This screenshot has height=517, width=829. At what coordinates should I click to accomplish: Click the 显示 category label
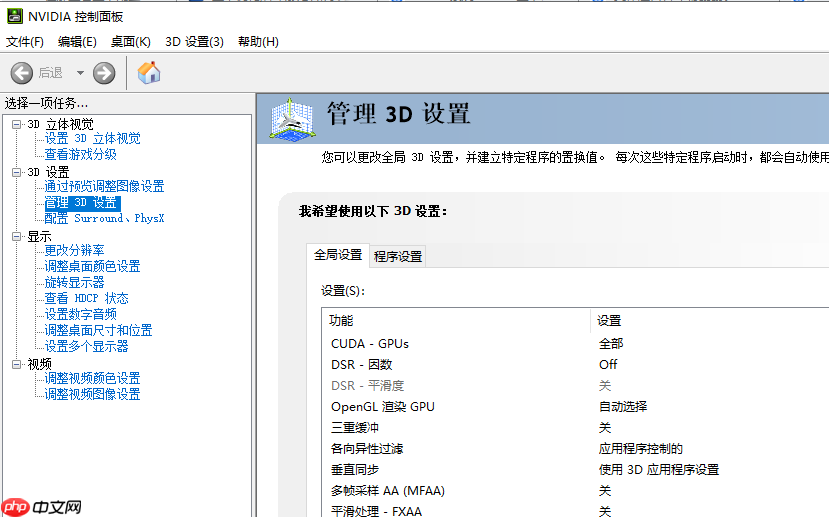pos(40,236)
